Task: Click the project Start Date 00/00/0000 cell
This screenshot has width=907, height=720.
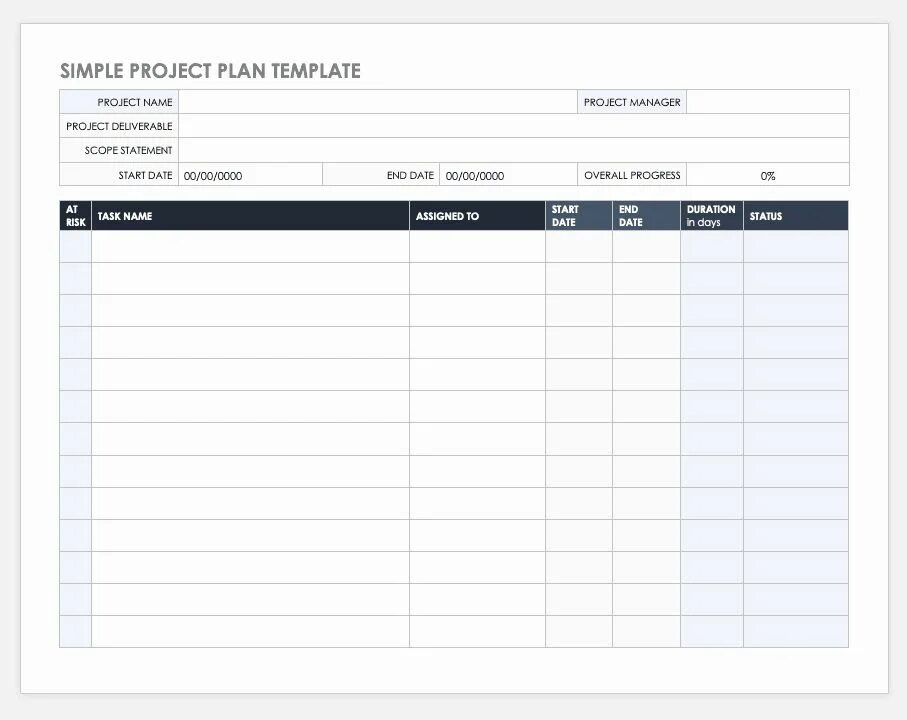Action: 250,175
